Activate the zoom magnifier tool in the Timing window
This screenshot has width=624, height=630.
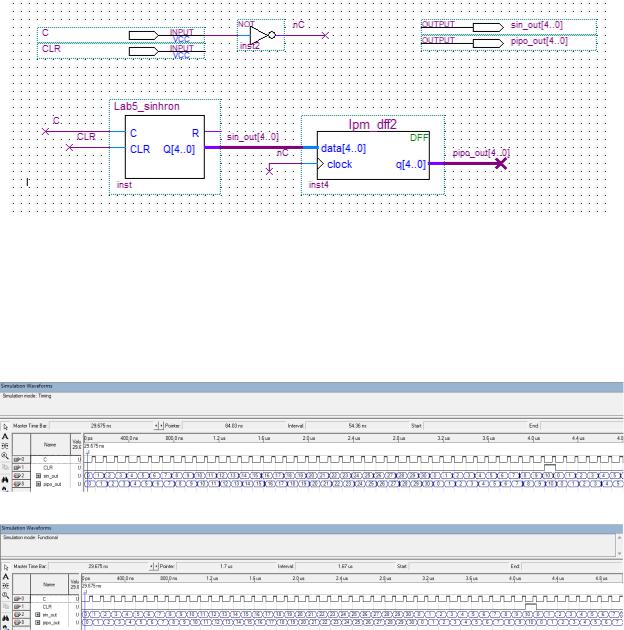pos(5,456)
